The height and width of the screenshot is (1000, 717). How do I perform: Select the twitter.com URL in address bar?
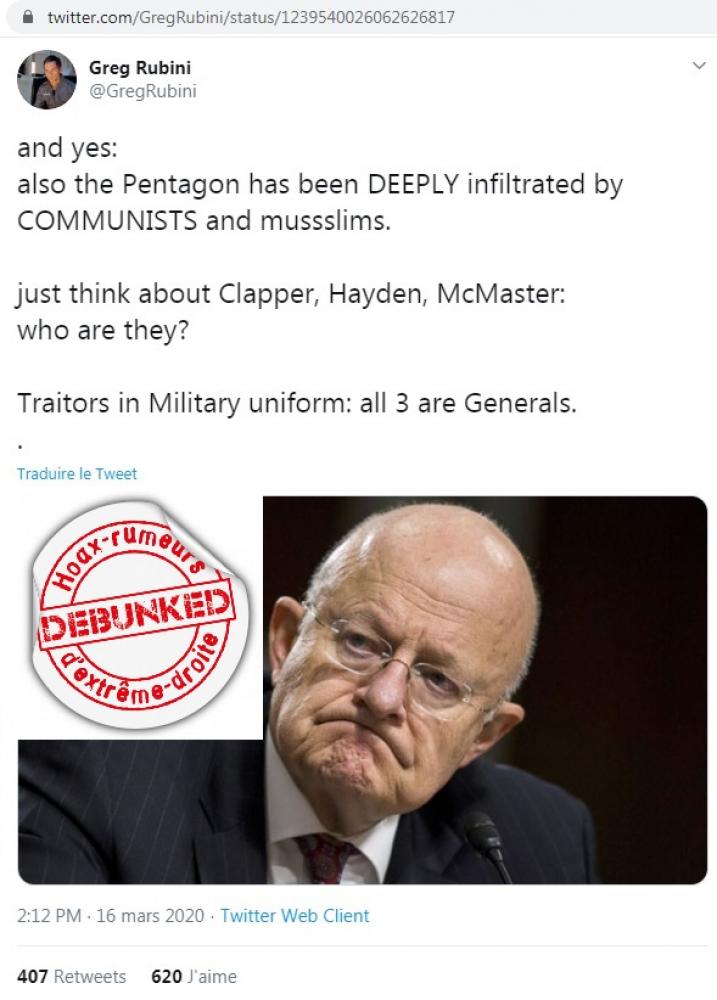point(251,17)
